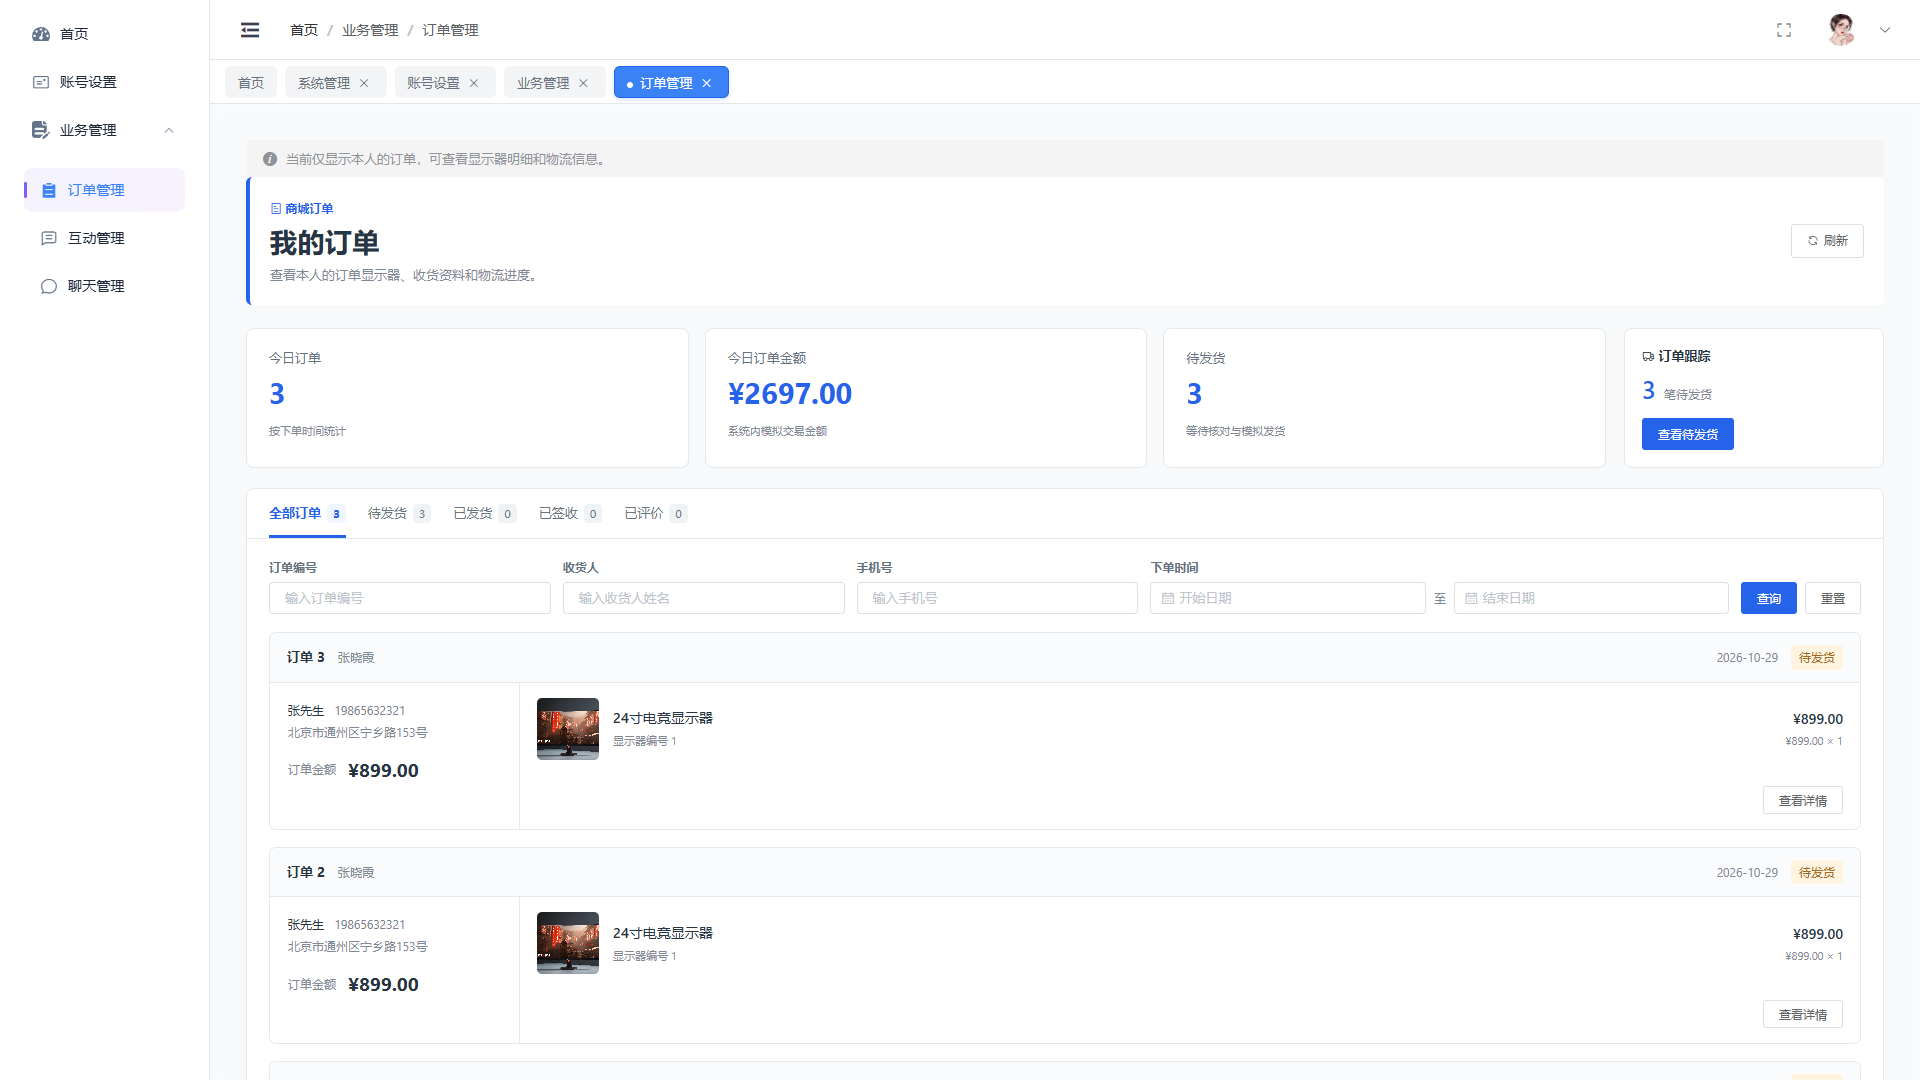The width and height of the screenshot is (1920, 1080).
Task: Click the 重置 reset button
Action: 1833,598
